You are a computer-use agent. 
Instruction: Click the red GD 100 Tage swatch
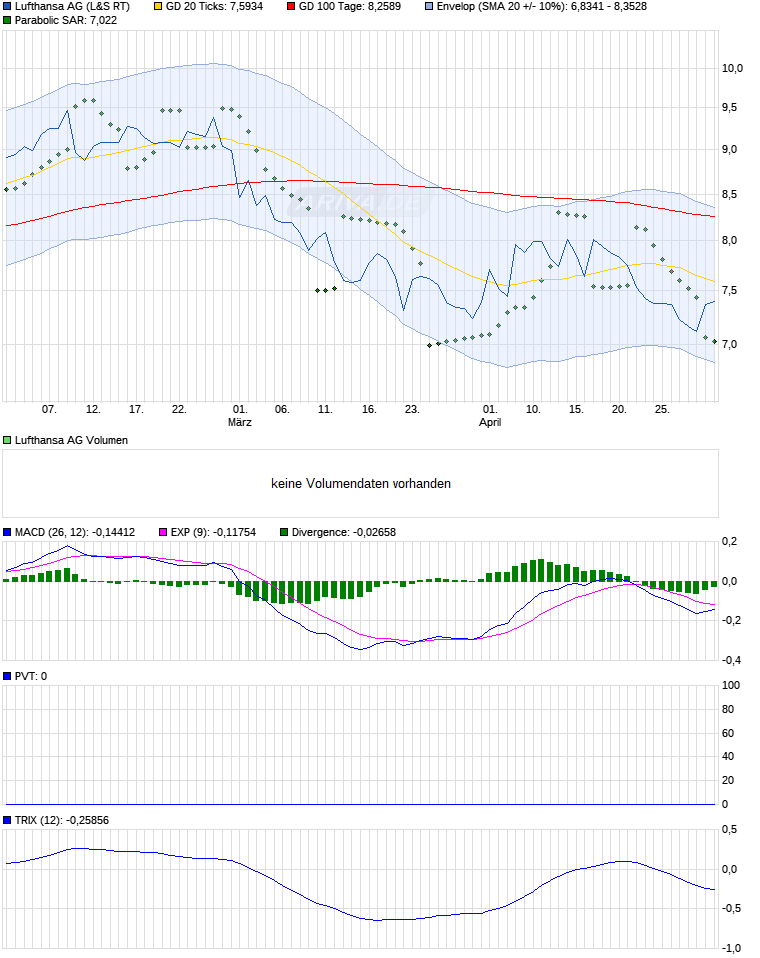[291, 7]
